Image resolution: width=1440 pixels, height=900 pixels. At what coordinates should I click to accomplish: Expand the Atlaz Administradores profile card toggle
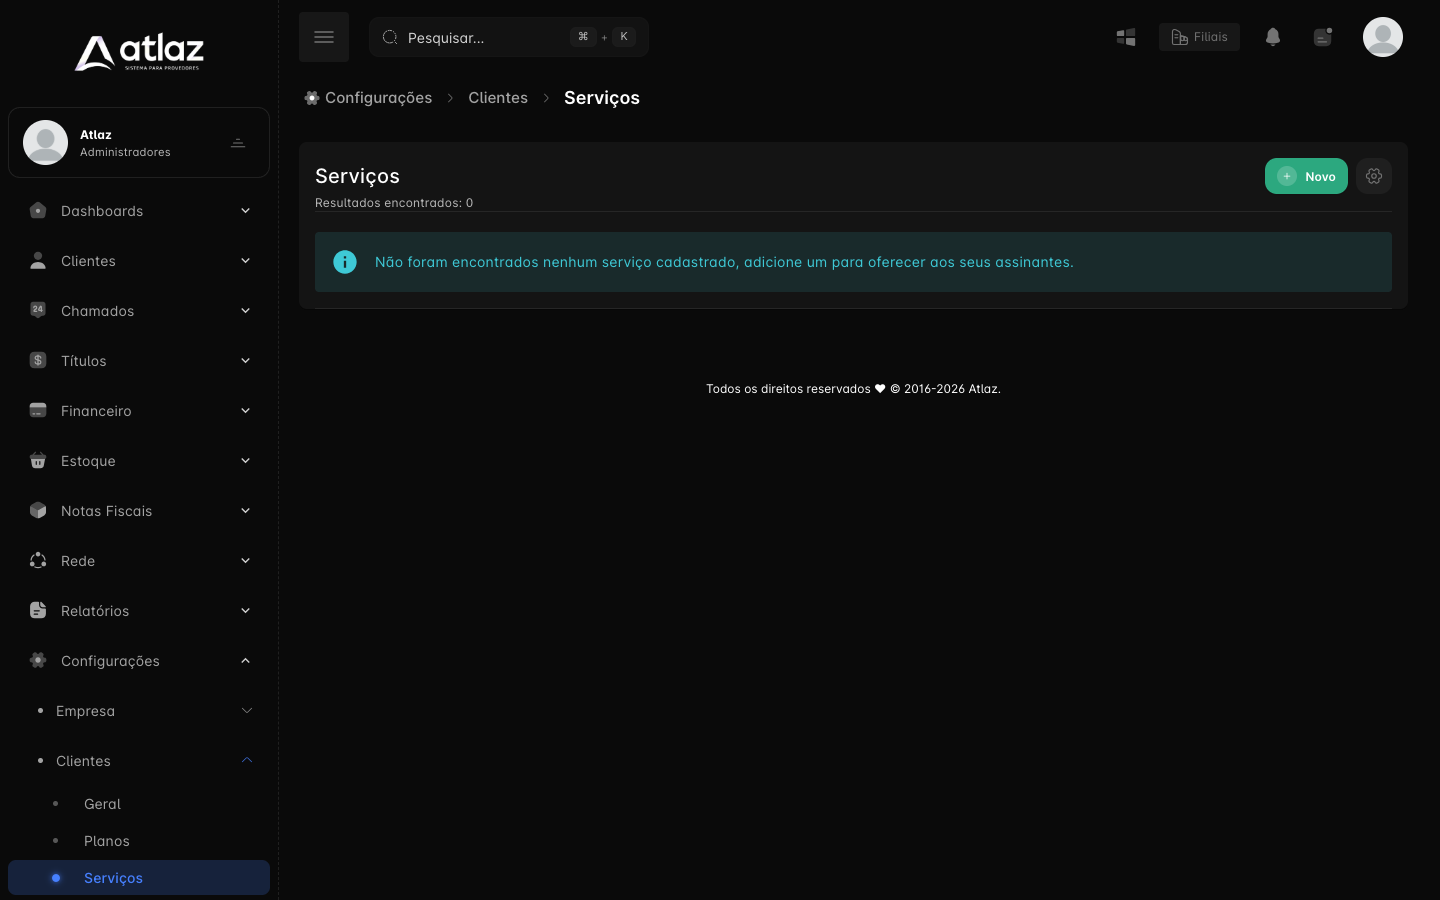(238, 143)
